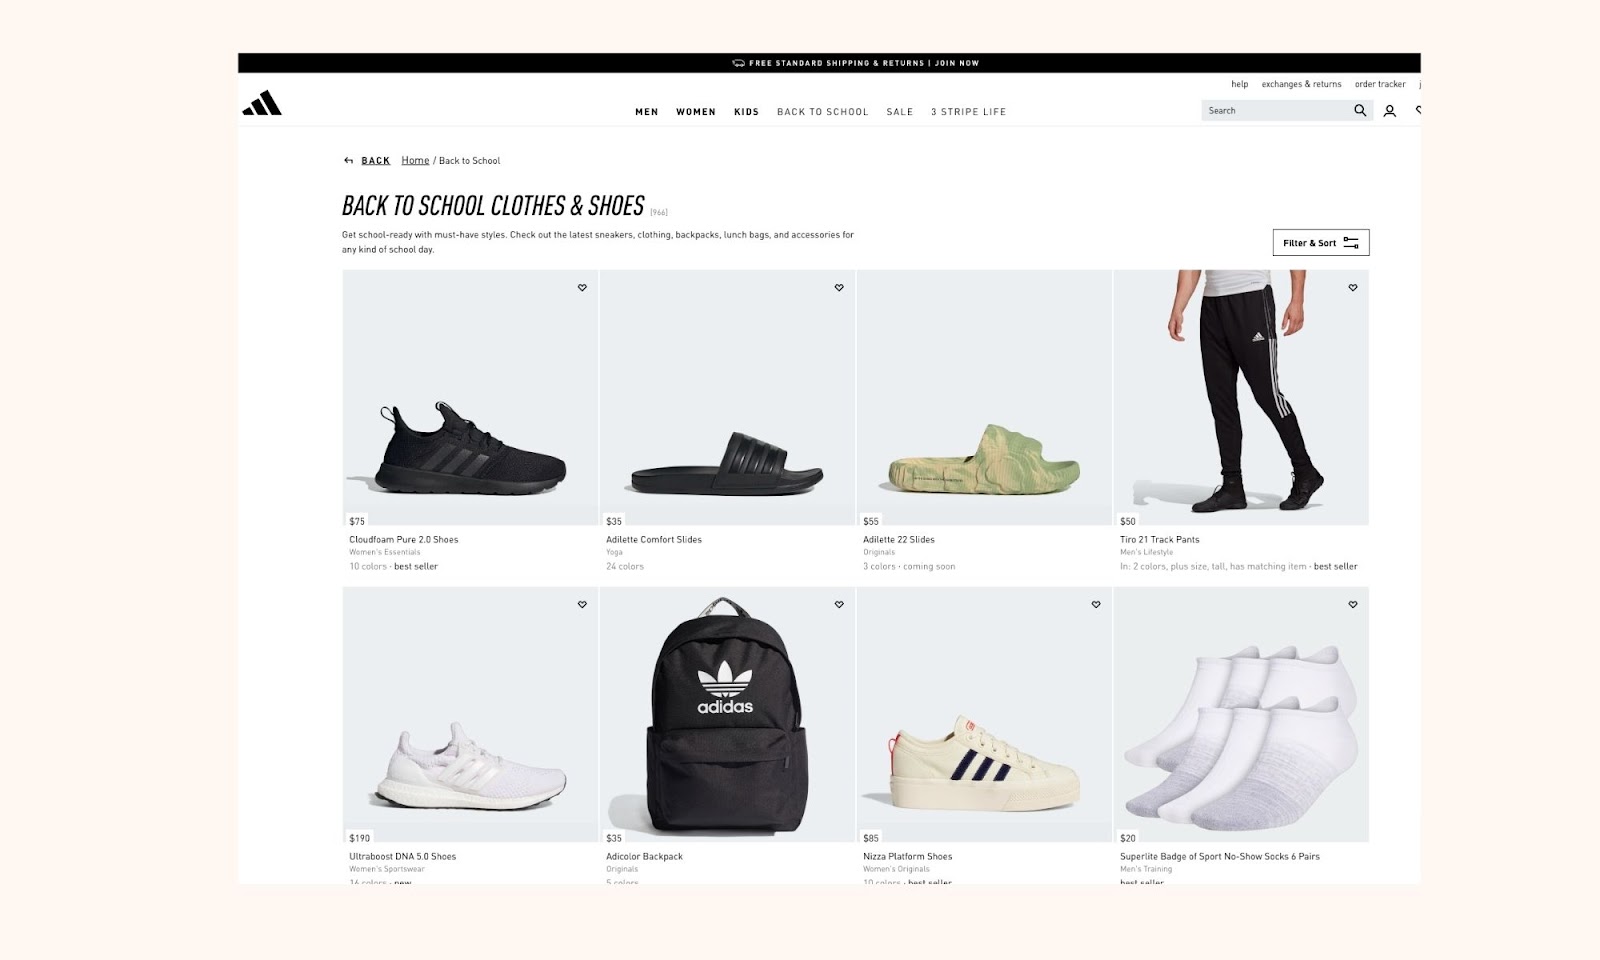Click the Home breadcrumb link
This screenshot has height=960, width=1600.
[x=415, y=160]
